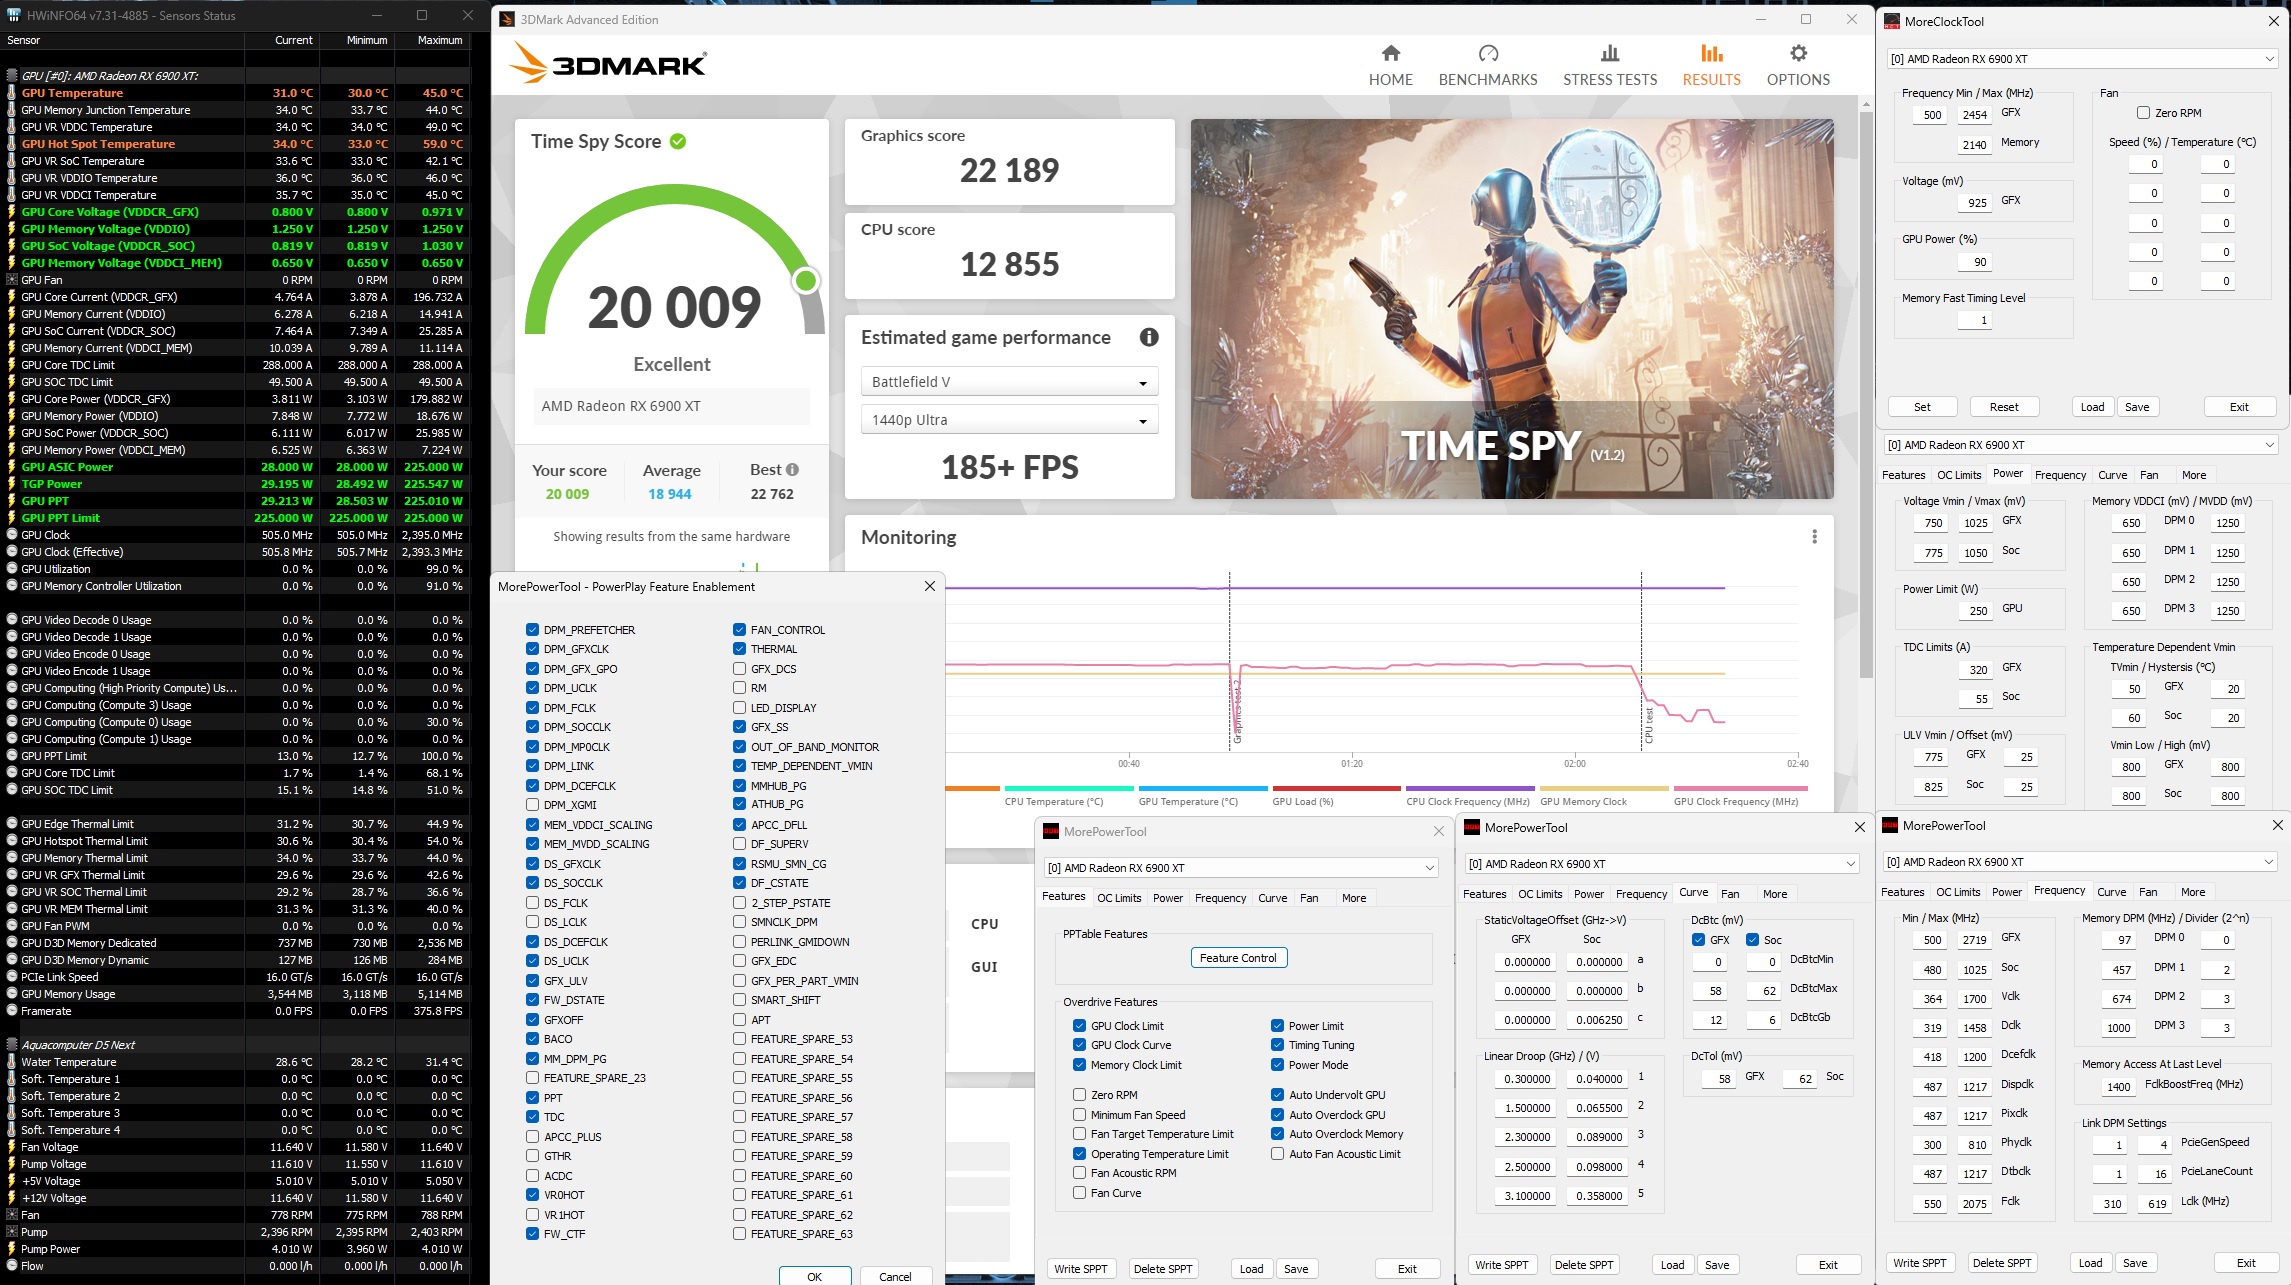Enable the Fan Curve overdrive feature
This screenshot has height=1285, width=2291.
tap(1079, 1193)
